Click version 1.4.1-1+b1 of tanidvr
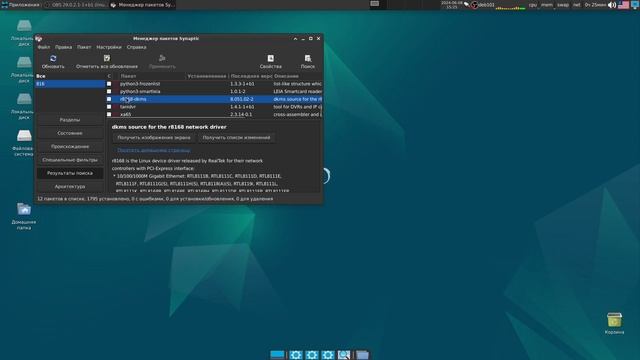This screenshot has width=640, height=360. point(242,107)
